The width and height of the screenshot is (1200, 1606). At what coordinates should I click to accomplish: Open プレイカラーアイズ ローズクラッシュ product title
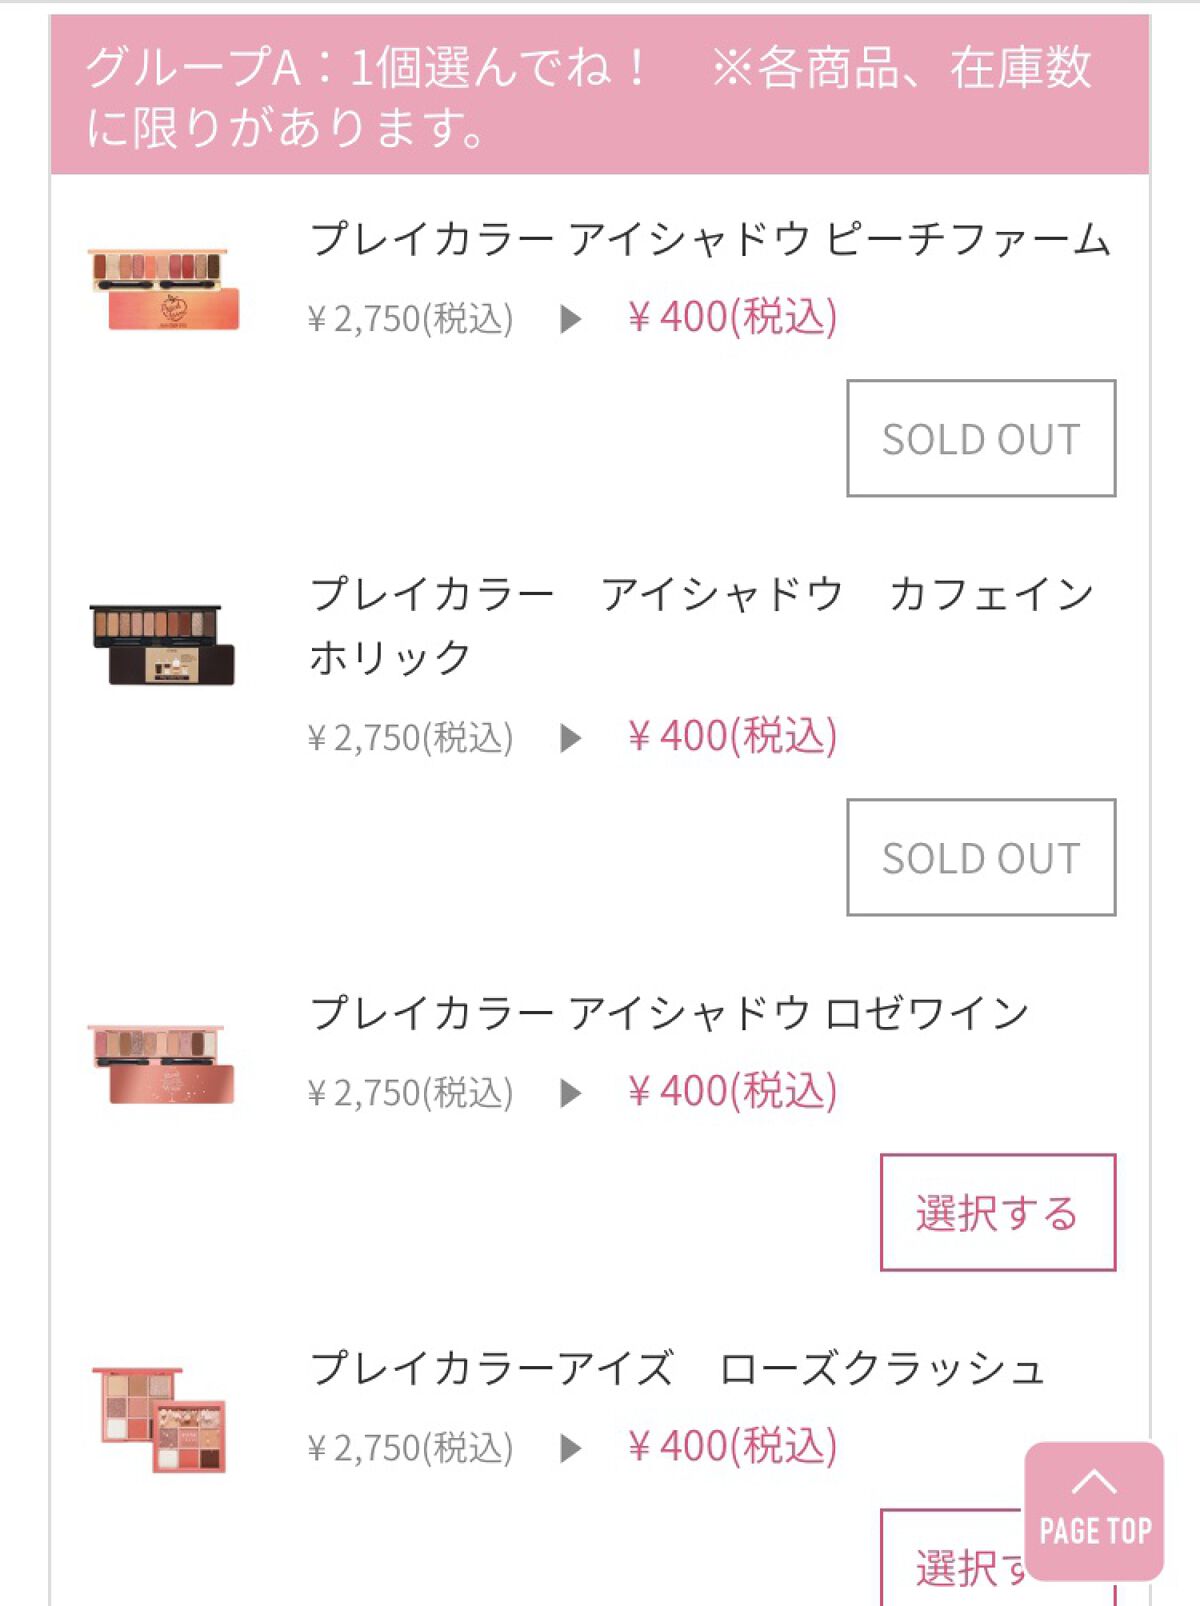[677, 1368]
